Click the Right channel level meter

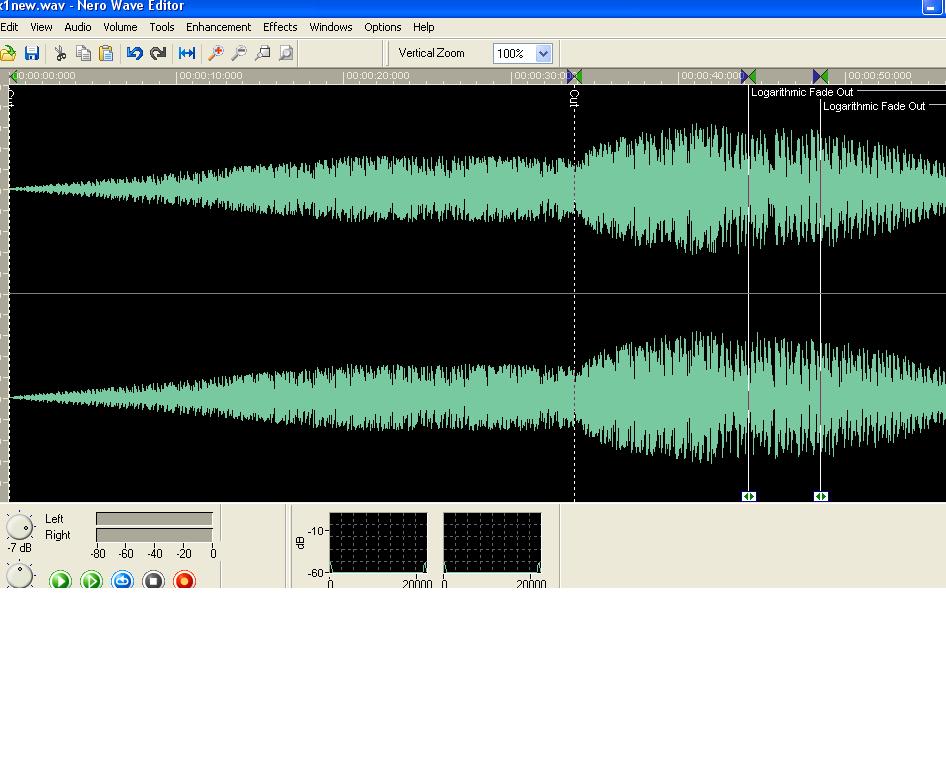point(154,535)
